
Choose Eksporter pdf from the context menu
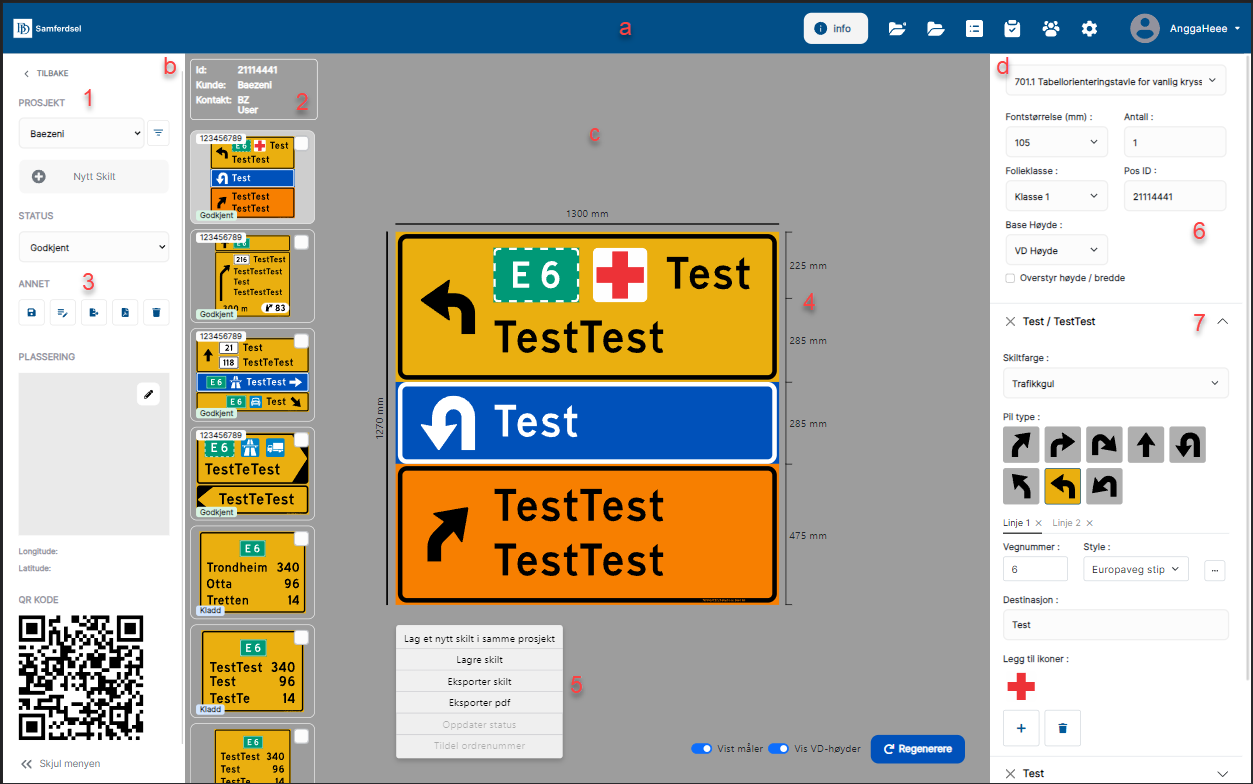pos(479,702)
